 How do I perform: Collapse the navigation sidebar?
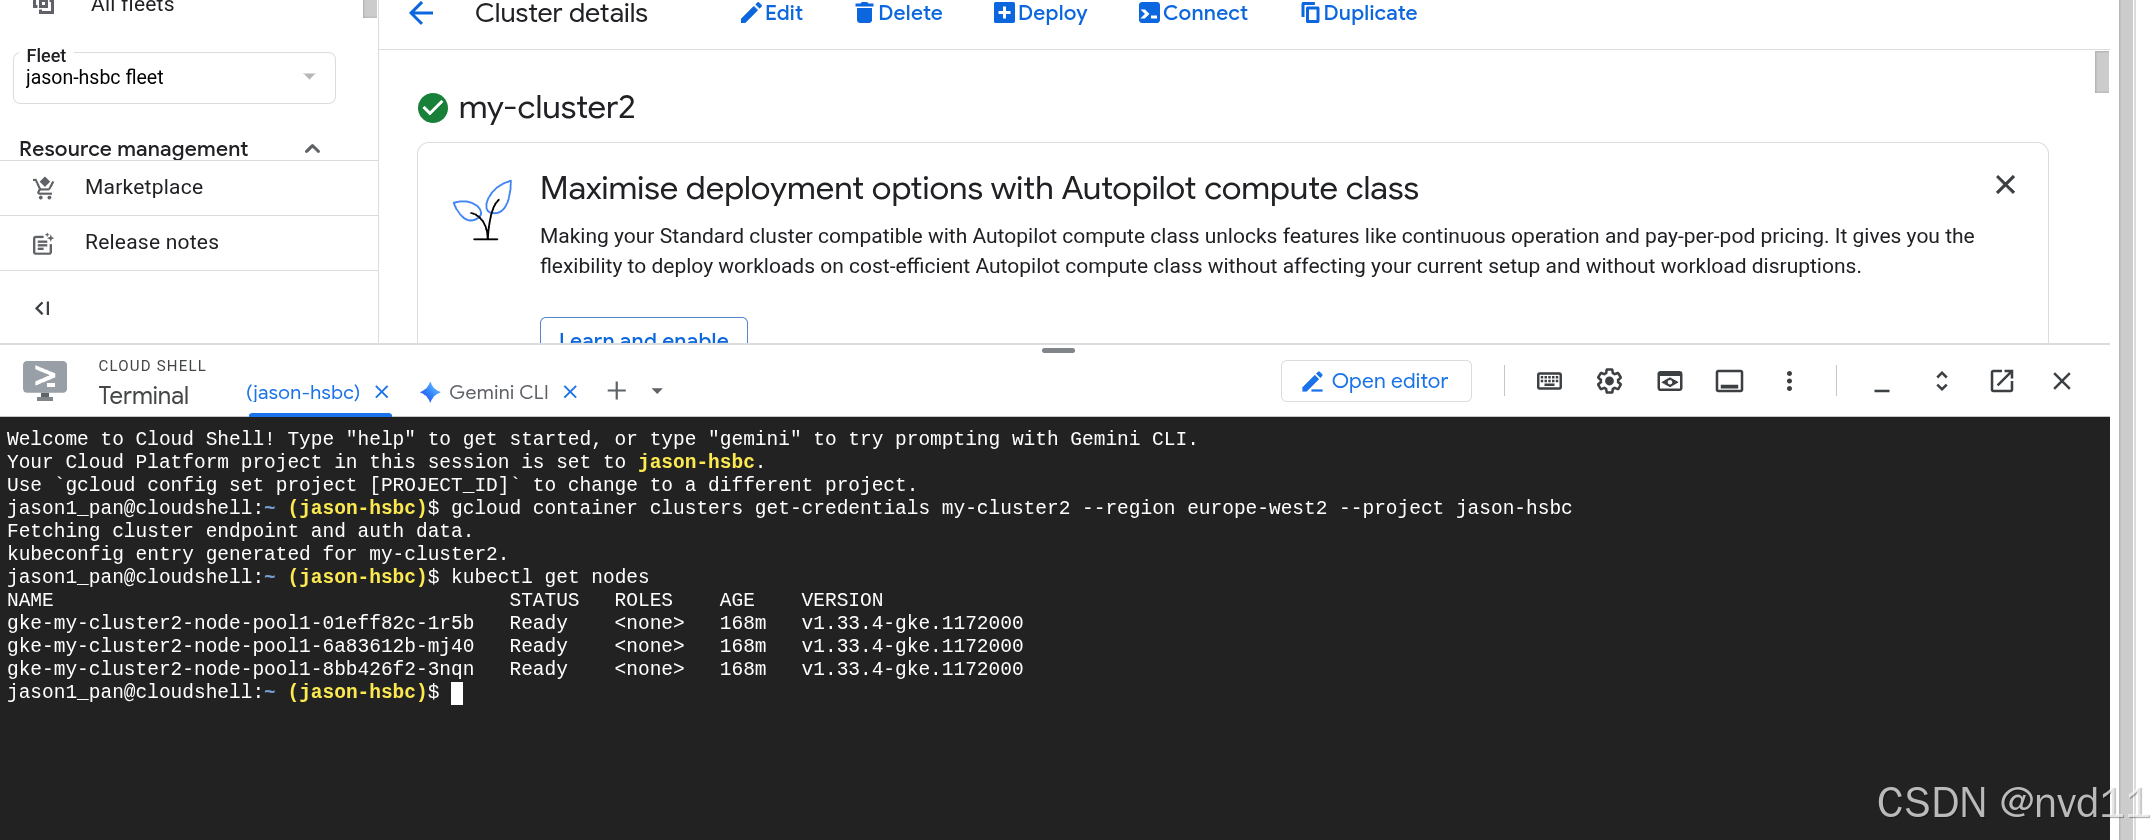[43, 308]
